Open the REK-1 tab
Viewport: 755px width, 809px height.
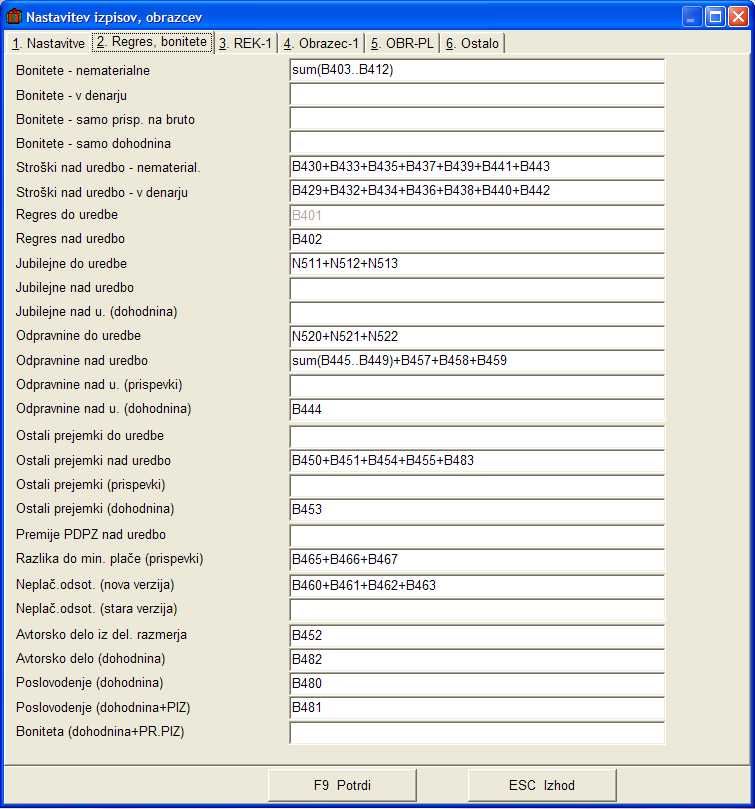(x=245, y=43)
